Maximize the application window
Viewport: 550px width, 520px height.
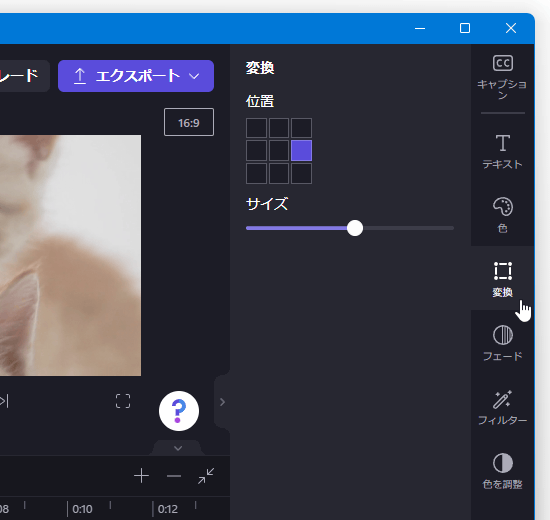(465, 28)
